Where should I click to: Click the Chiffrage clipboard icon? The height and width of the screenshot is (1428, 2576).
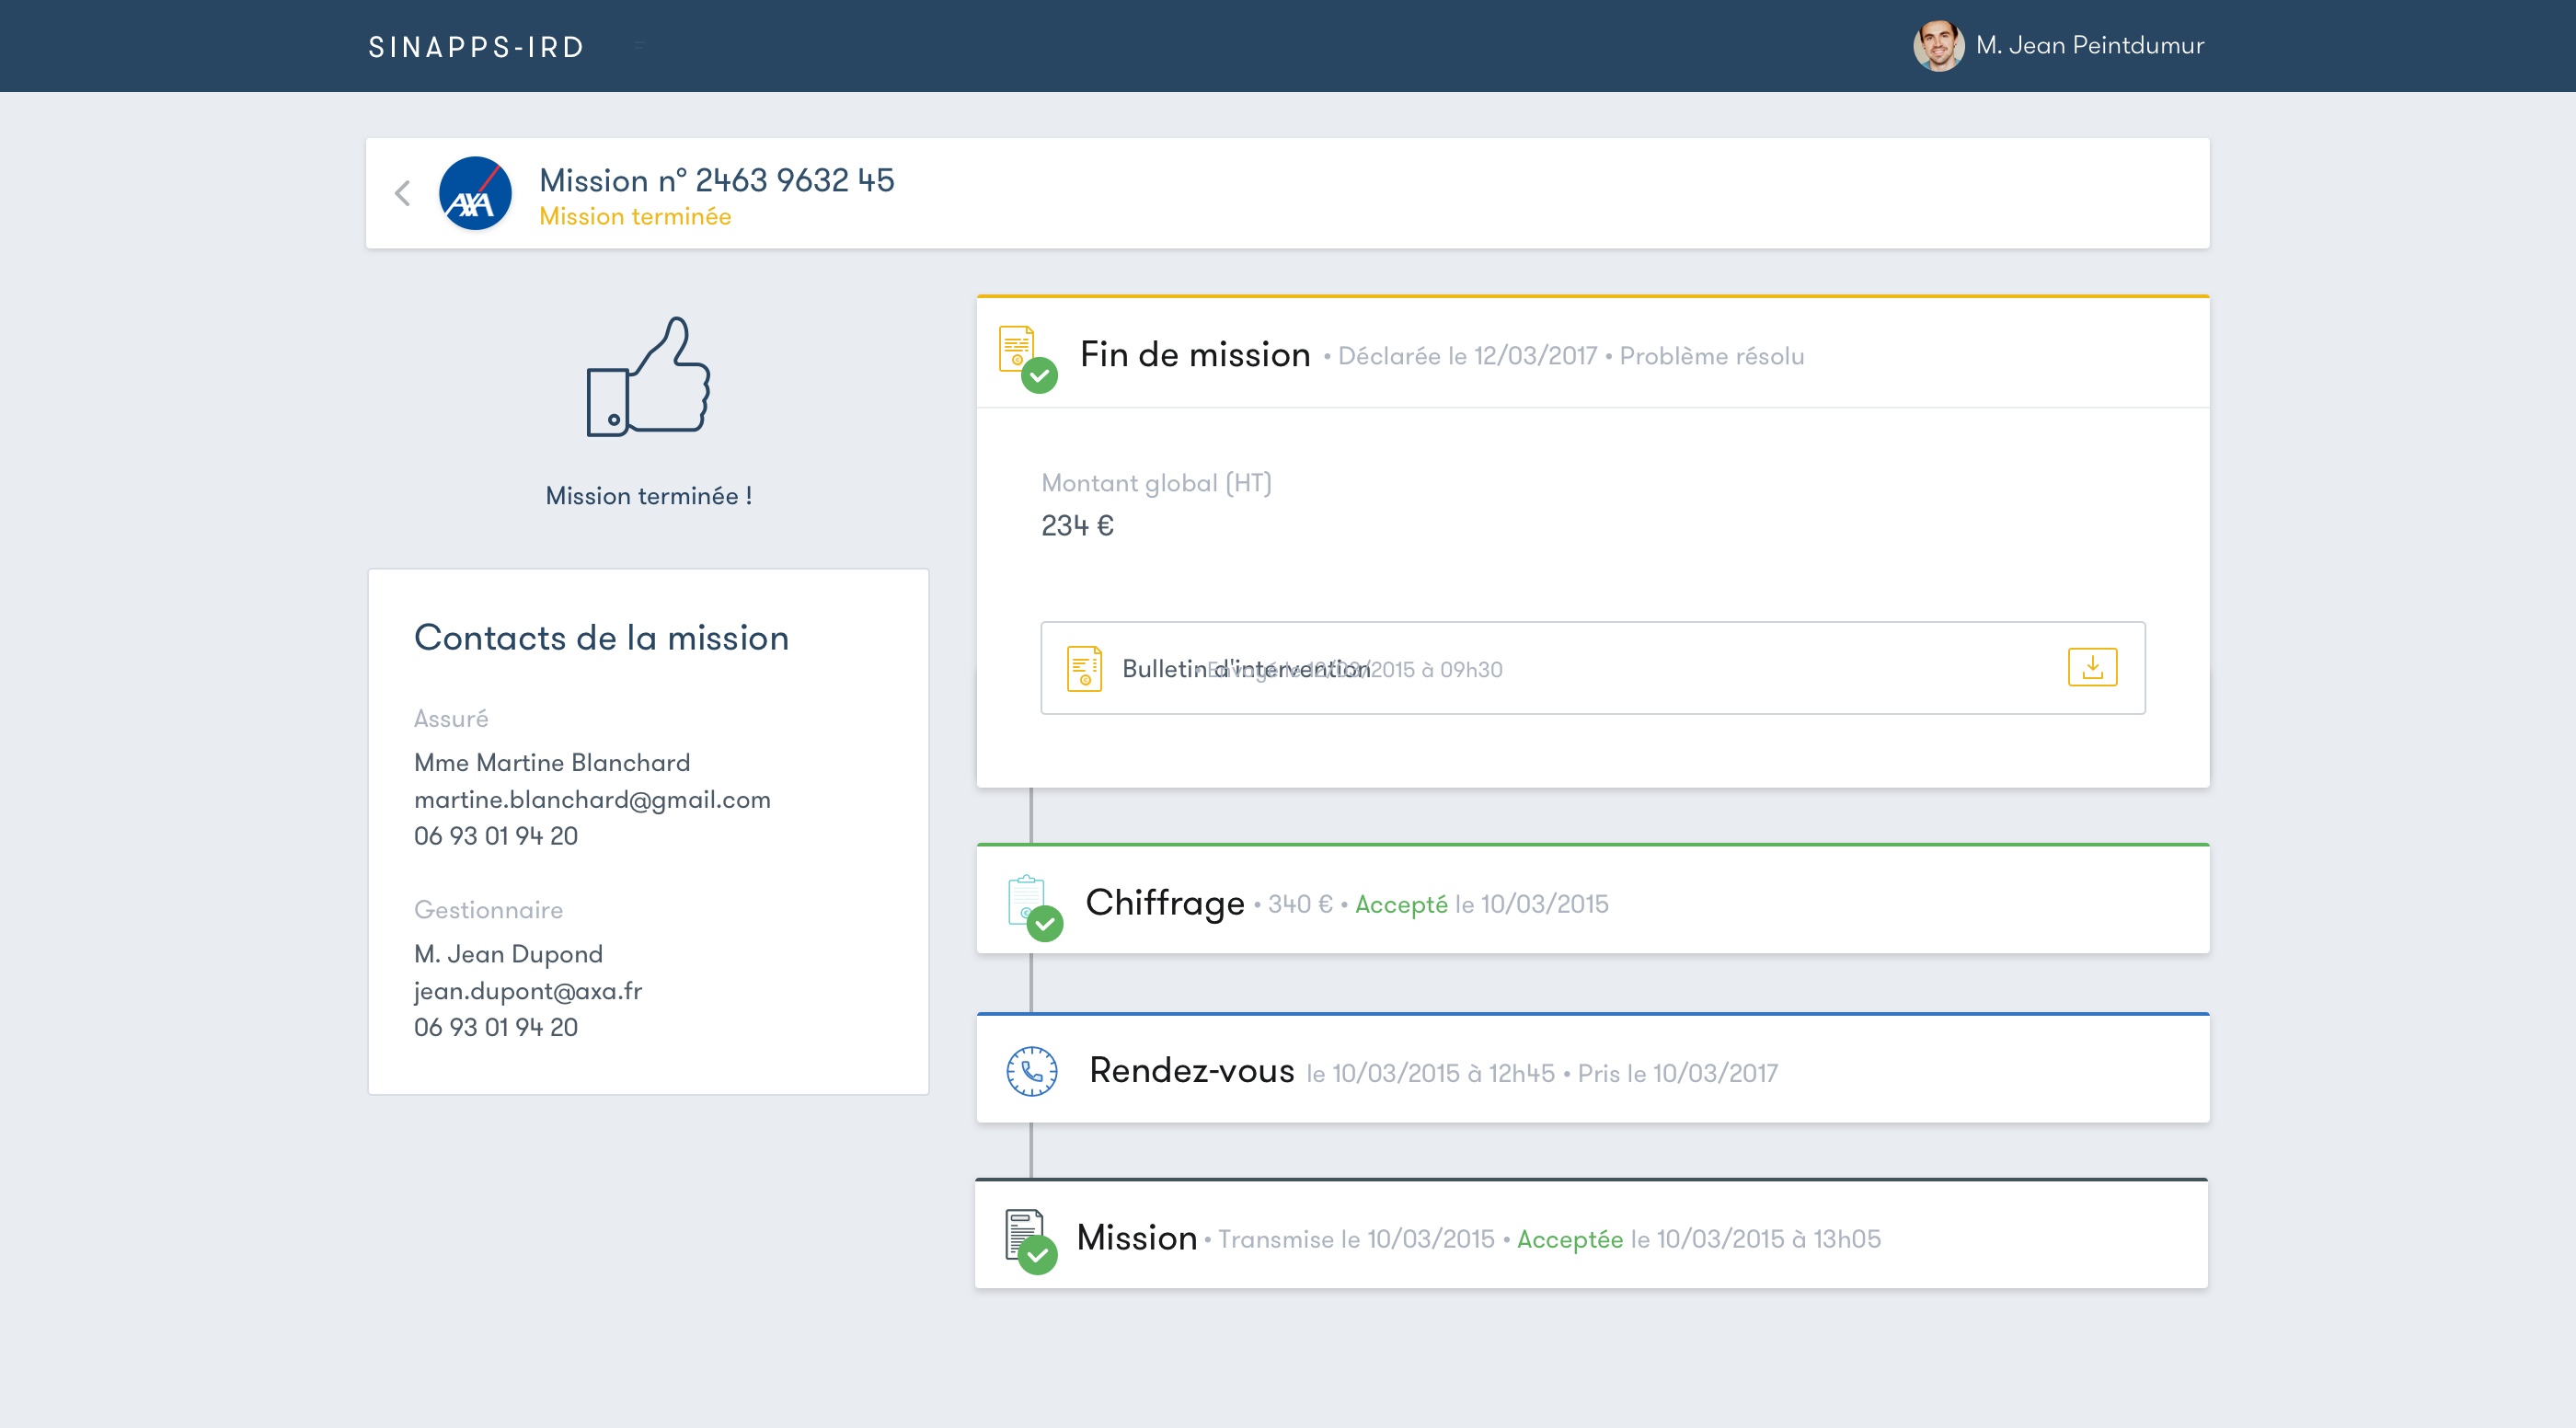[x=1033, y=906]
